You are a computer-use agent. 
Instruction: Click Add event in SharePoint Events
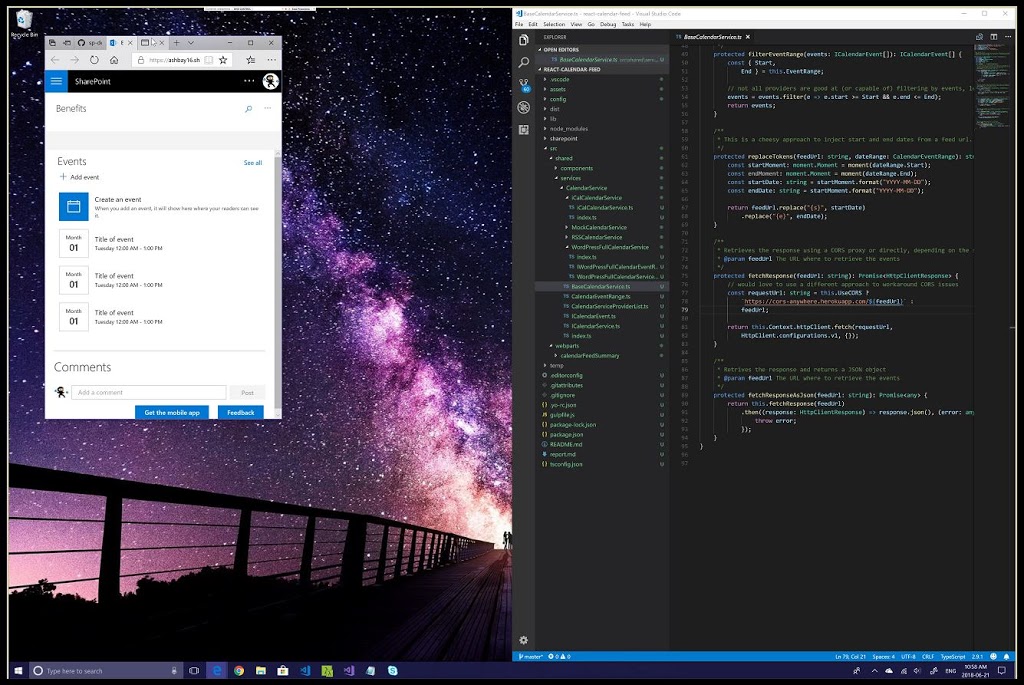(x=79, y=177)
